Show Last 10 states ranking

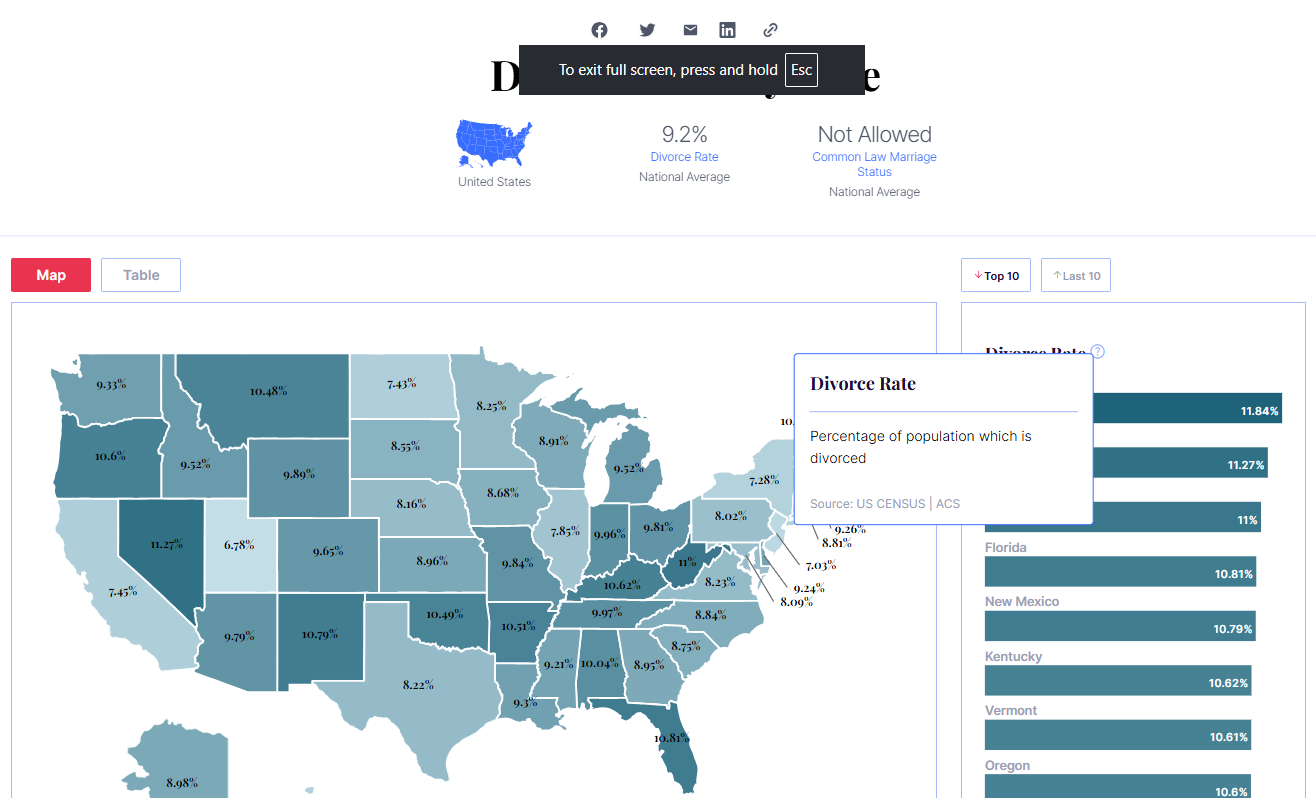click(1076, 275)
